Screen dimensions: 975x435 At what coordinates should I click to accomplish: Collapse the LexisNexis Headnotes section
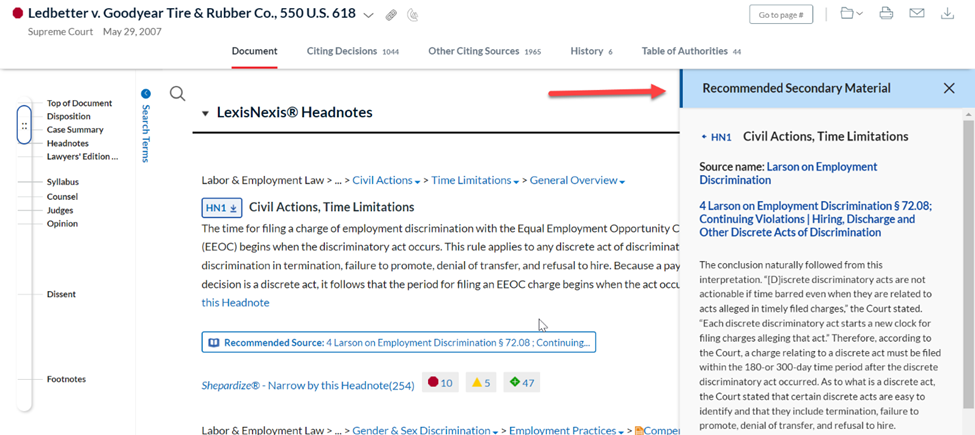[205, 113]
